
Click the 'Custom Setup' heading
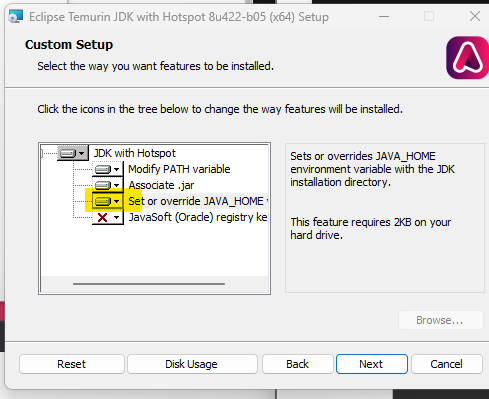[69, 45]
